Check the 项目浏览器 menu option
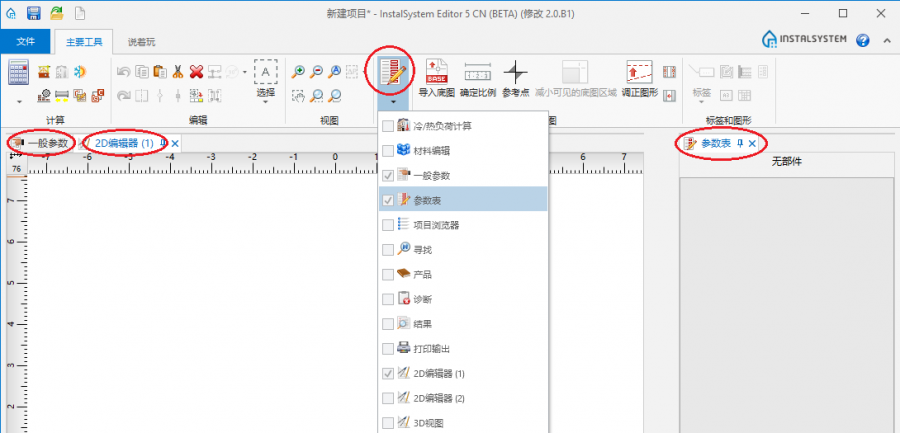The height and width of the screenshot is (433, 900). coord(388,224)
